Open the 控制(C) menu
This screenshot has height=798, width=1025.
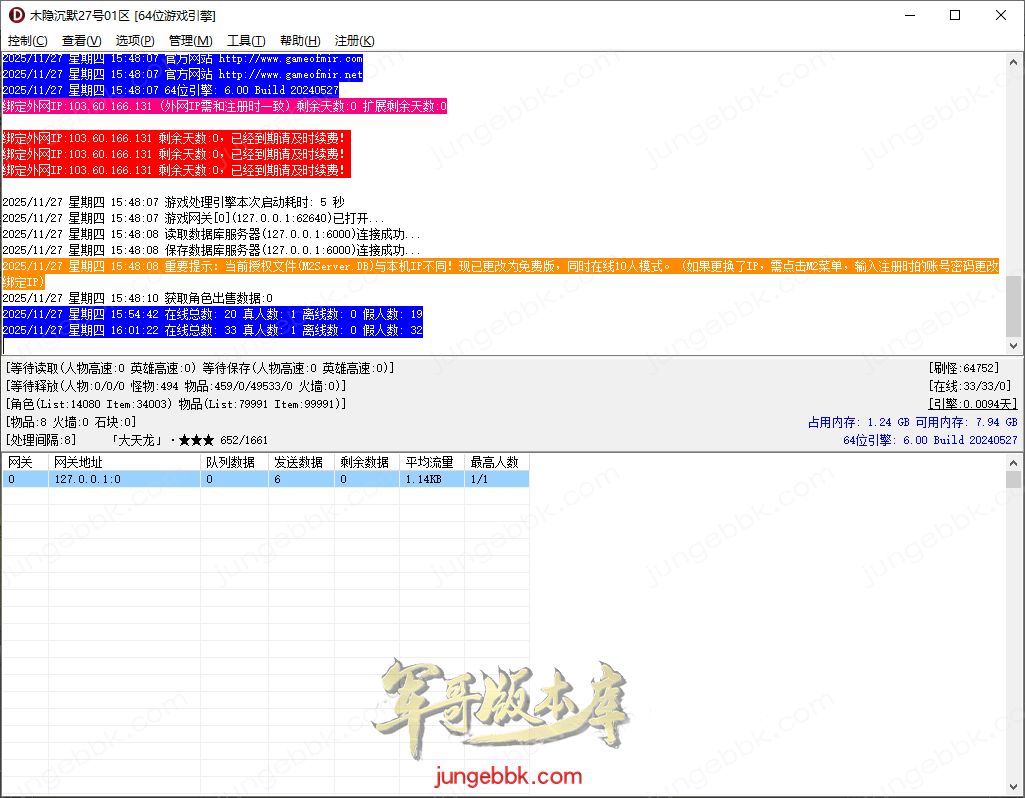[27, 41]
